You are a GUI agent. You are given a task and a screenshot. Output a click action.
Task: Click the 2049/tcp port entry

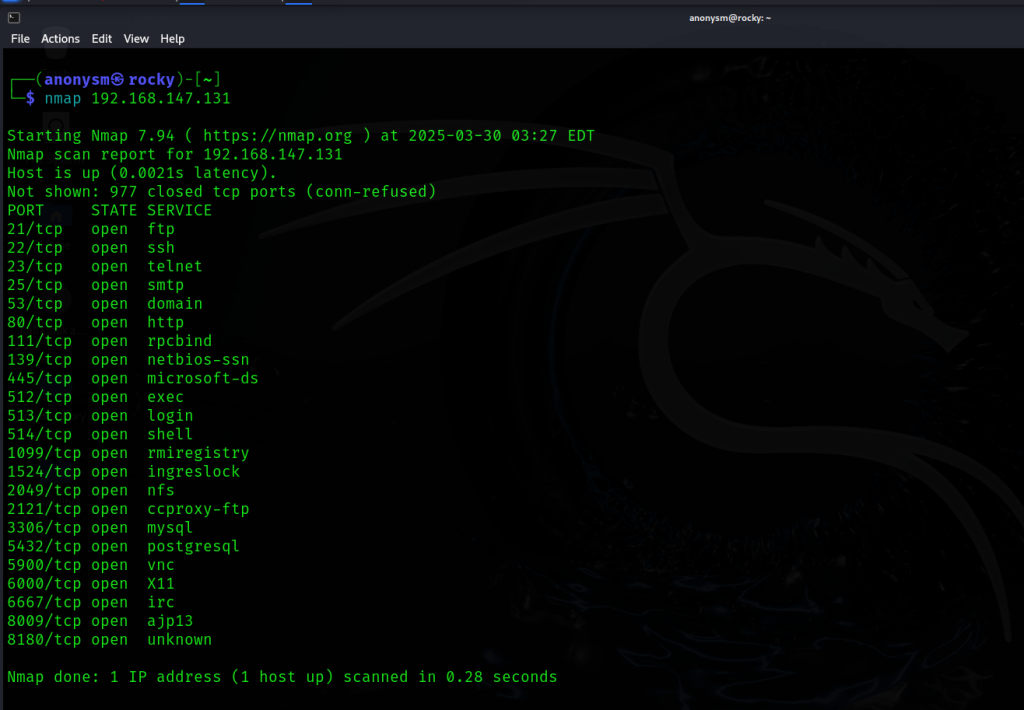[x=44, y=491]
